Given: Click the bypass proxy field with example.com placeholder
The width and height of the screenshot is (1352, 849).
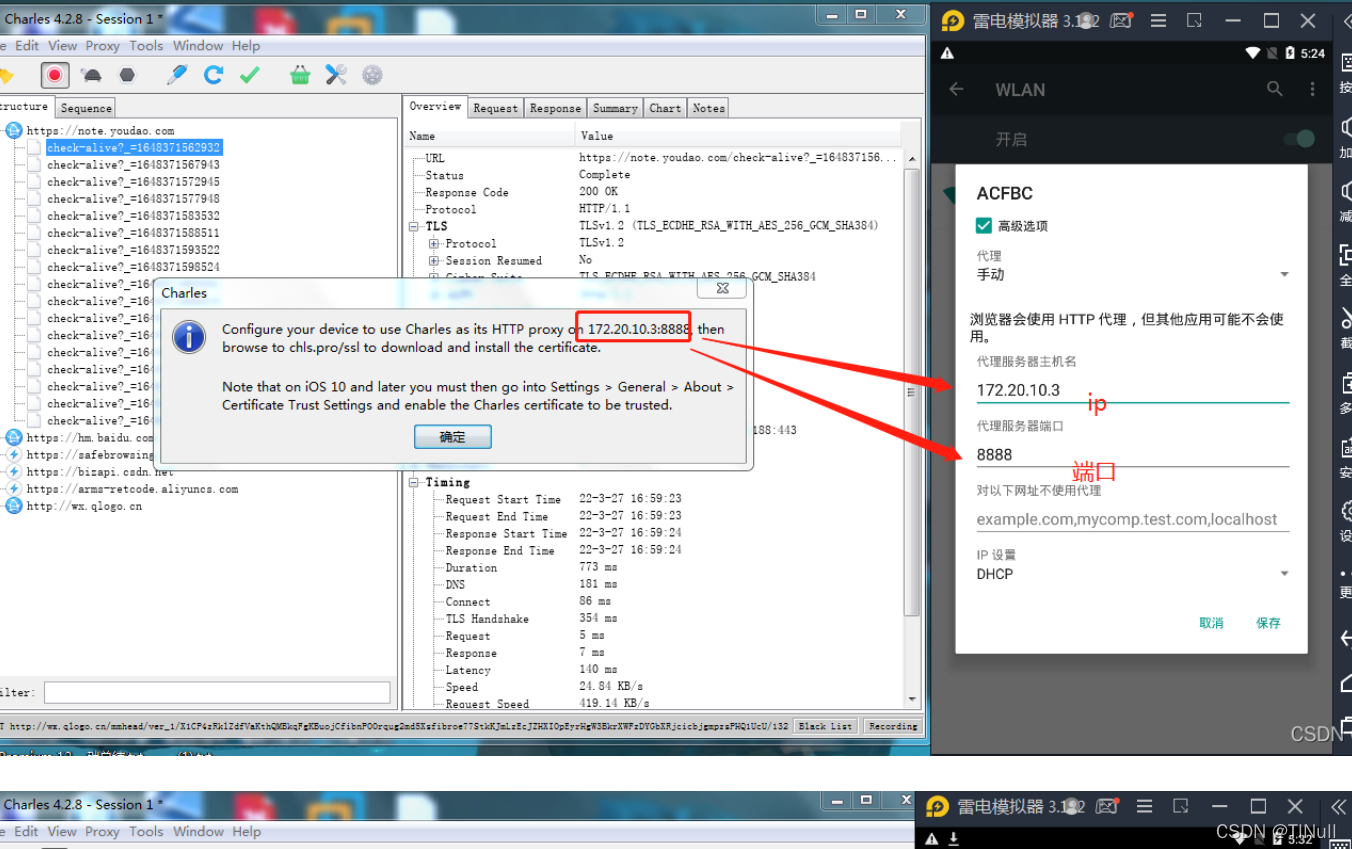Looking at the screenshot, I should pyautogui.click(x=1133, y=519).
